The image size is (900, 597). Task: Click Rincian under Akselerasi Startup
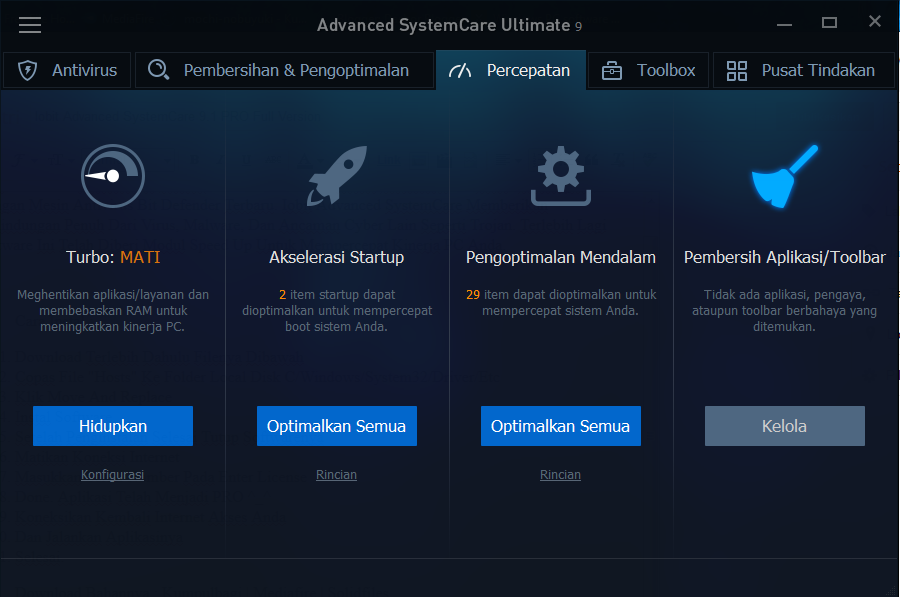[x=336, y=474]
